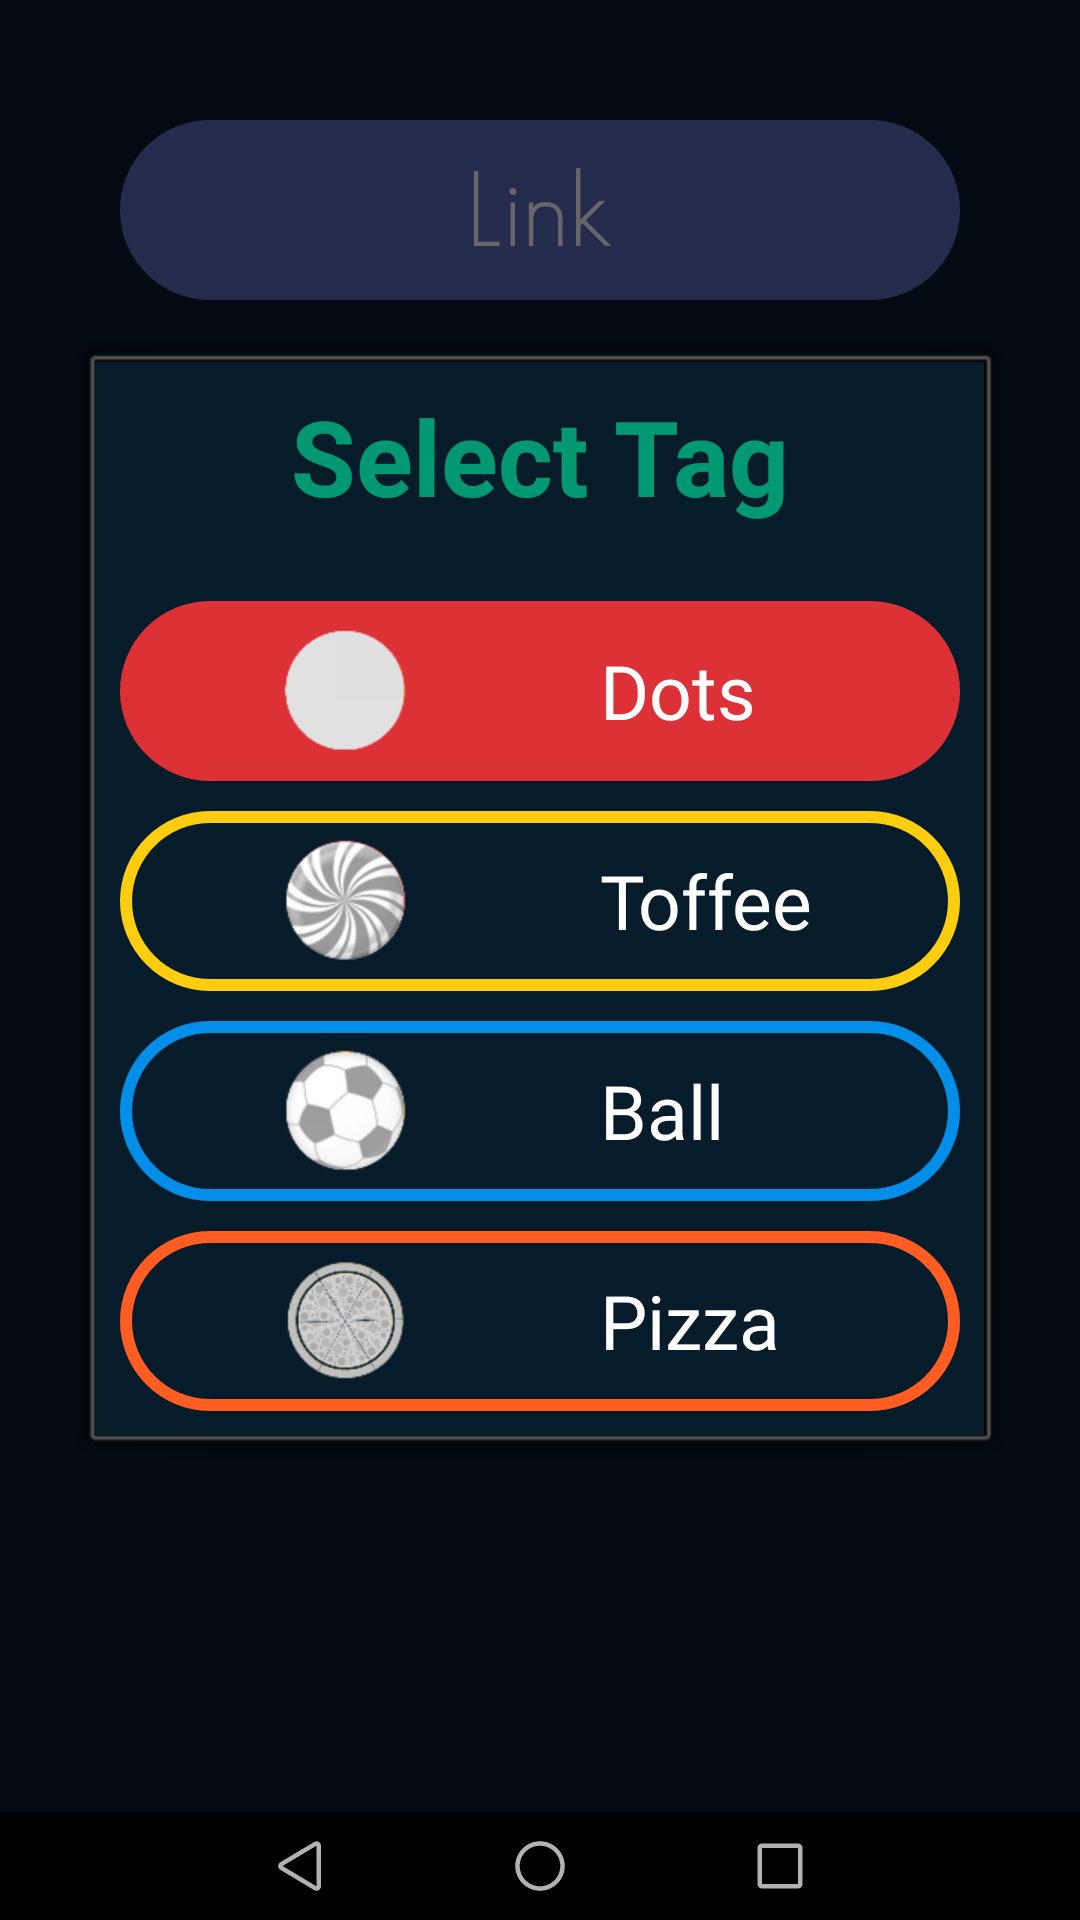
Task: Select the Pizza tag option
Action: (540, 1320)
